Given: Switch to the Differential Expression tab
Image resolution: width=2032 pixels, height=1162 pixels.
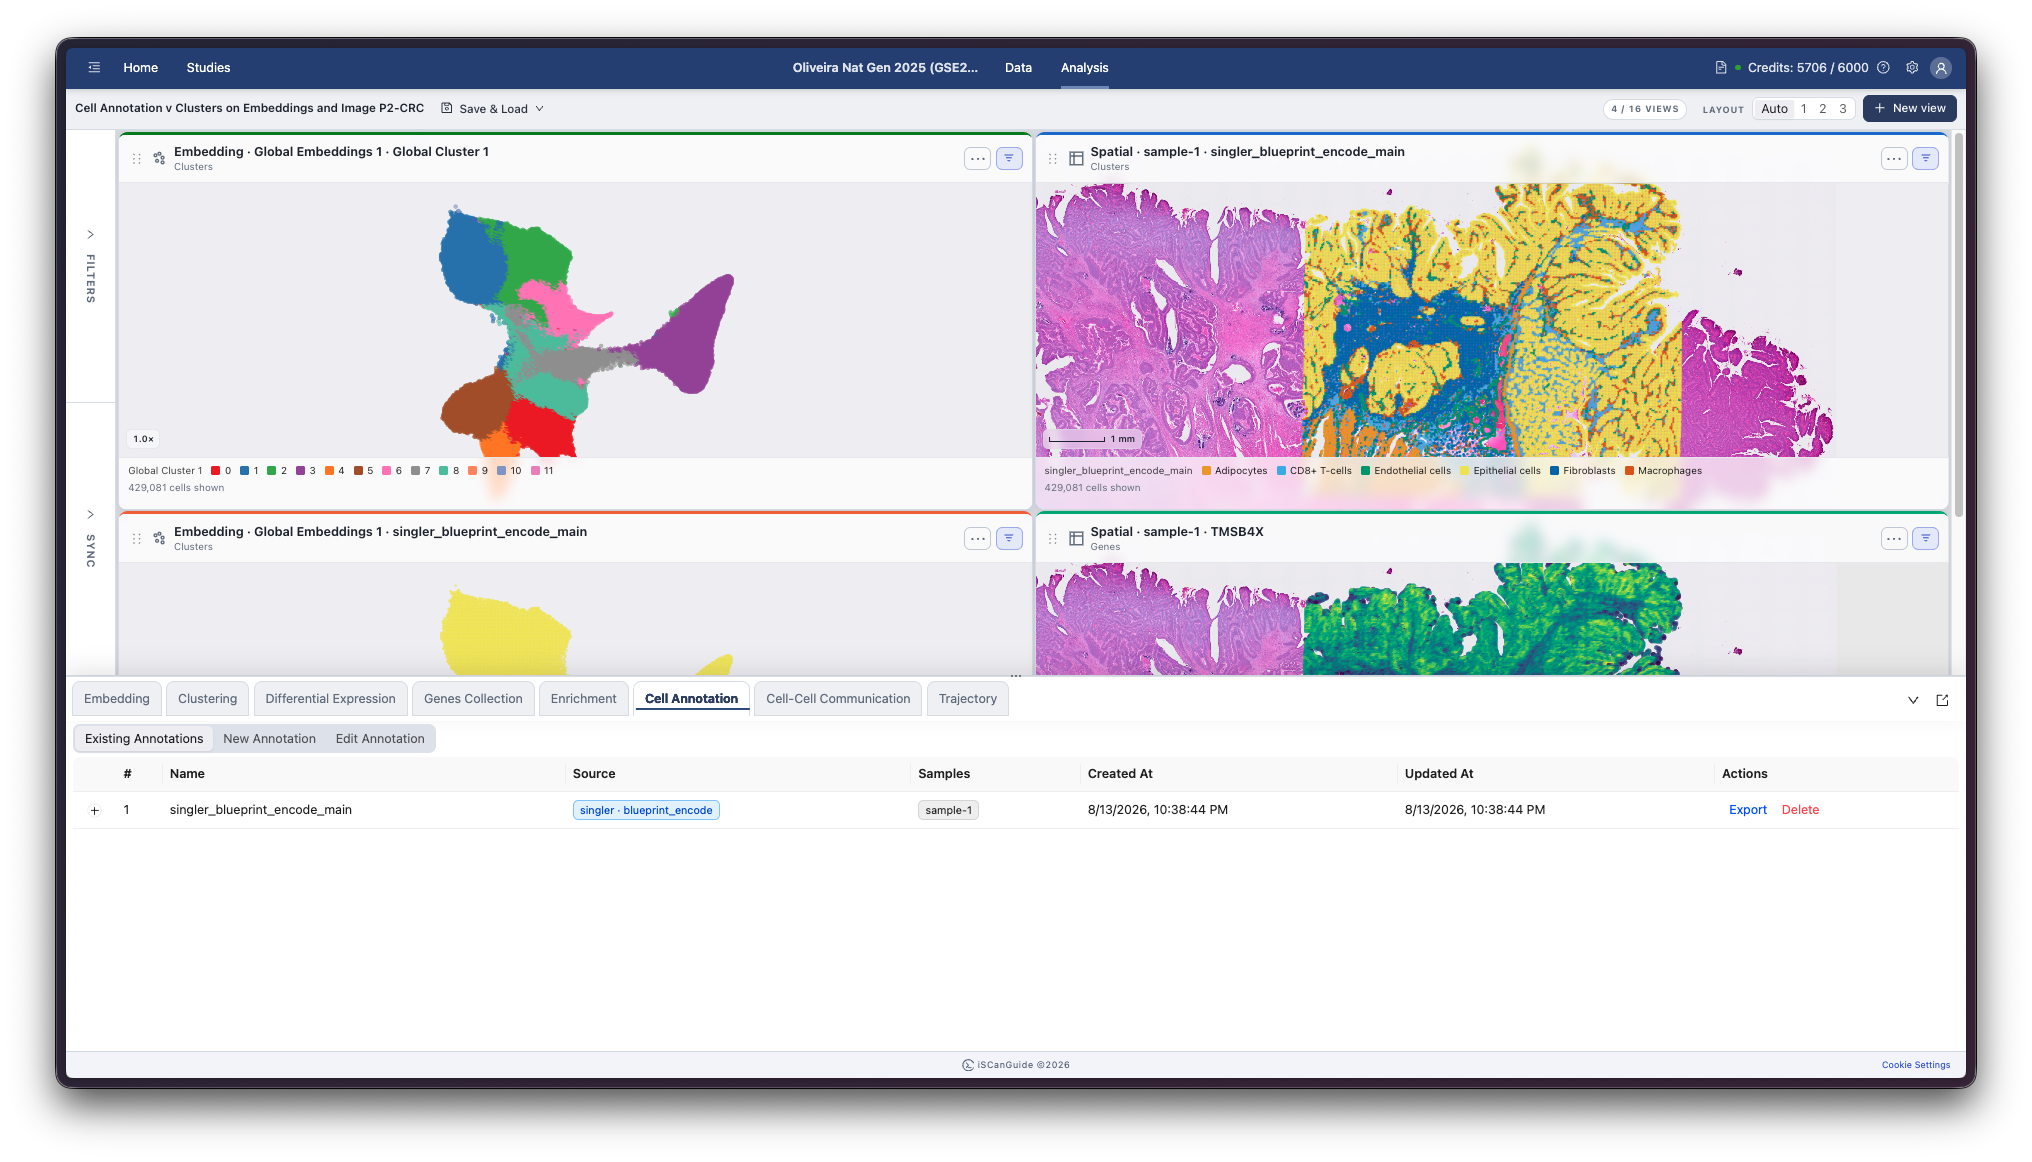Looking at the screenshot, I should tap(330, 698).
